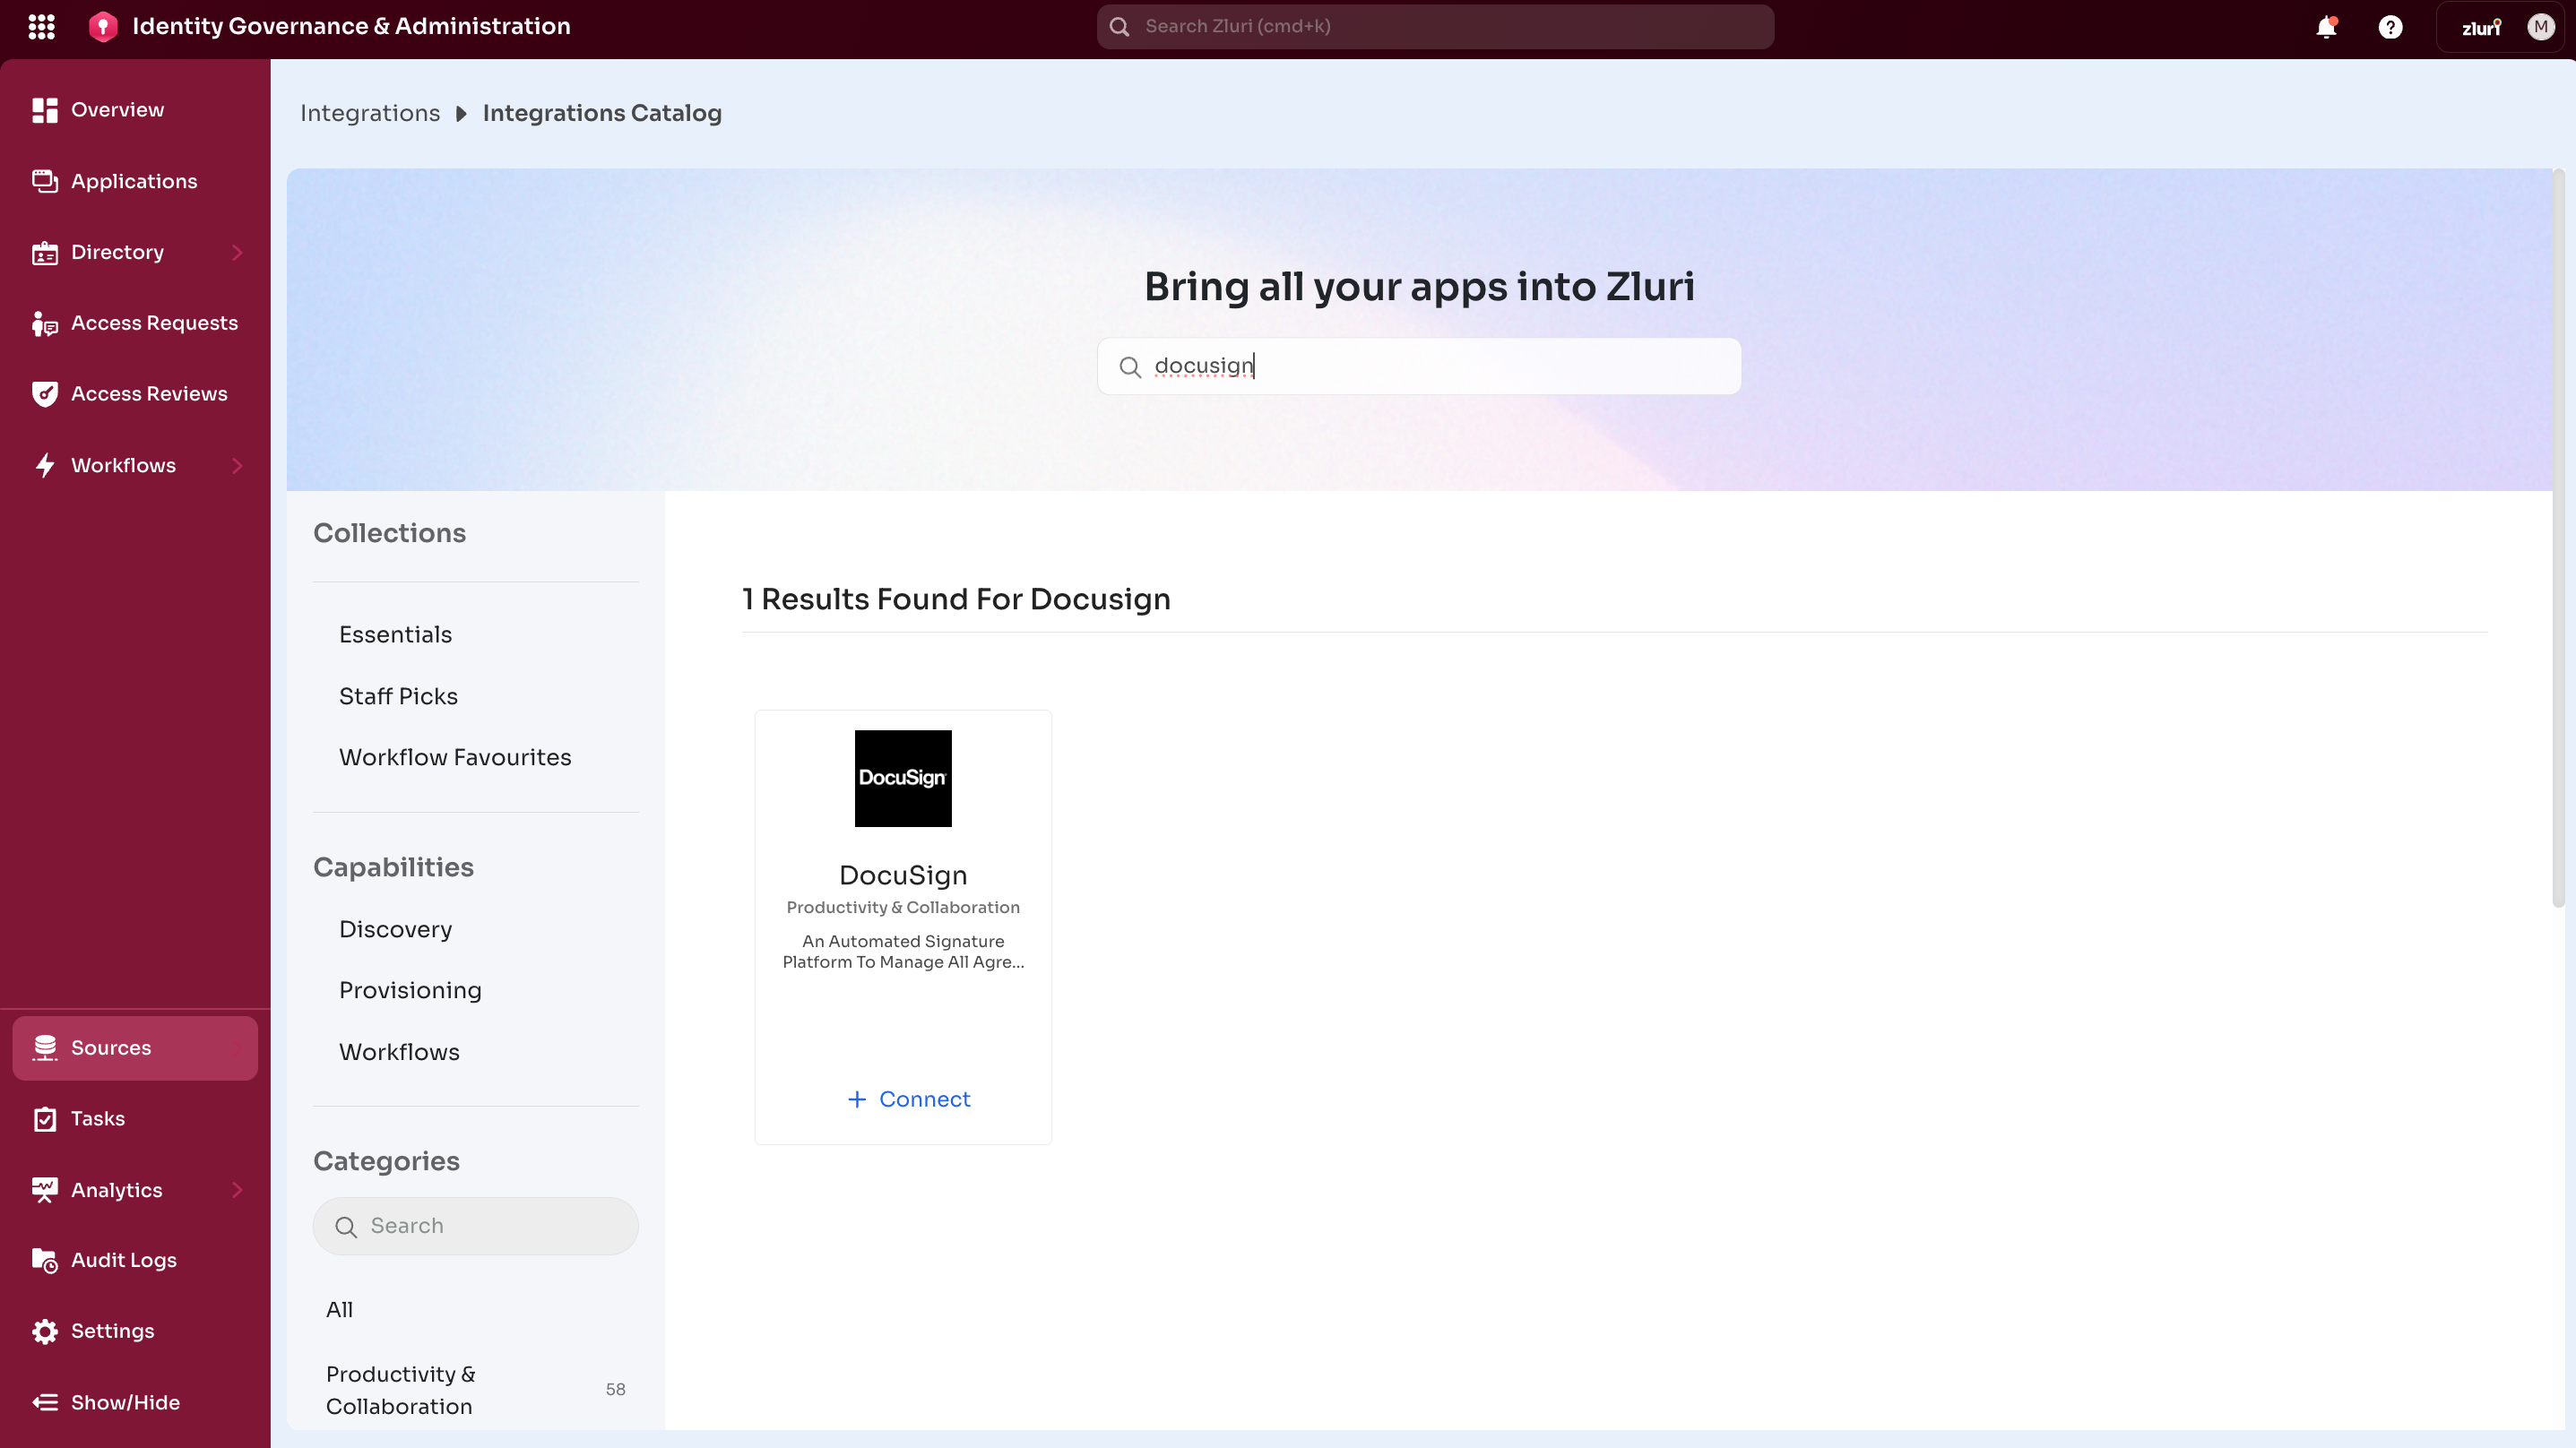This screenshot has height=1448, width=2576.
Task: Open the Audit Logs section
Action: 123,1260
